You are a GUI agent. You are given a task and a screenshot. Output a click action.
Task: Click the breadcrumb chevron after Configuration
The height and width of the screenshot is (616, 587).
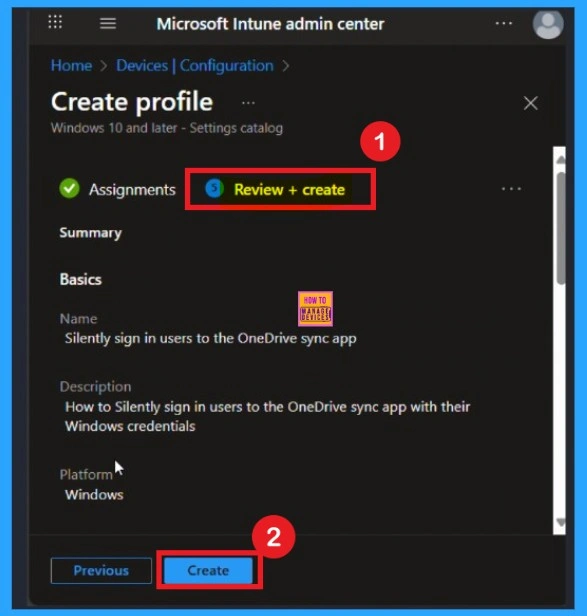(x=286, y=66)
